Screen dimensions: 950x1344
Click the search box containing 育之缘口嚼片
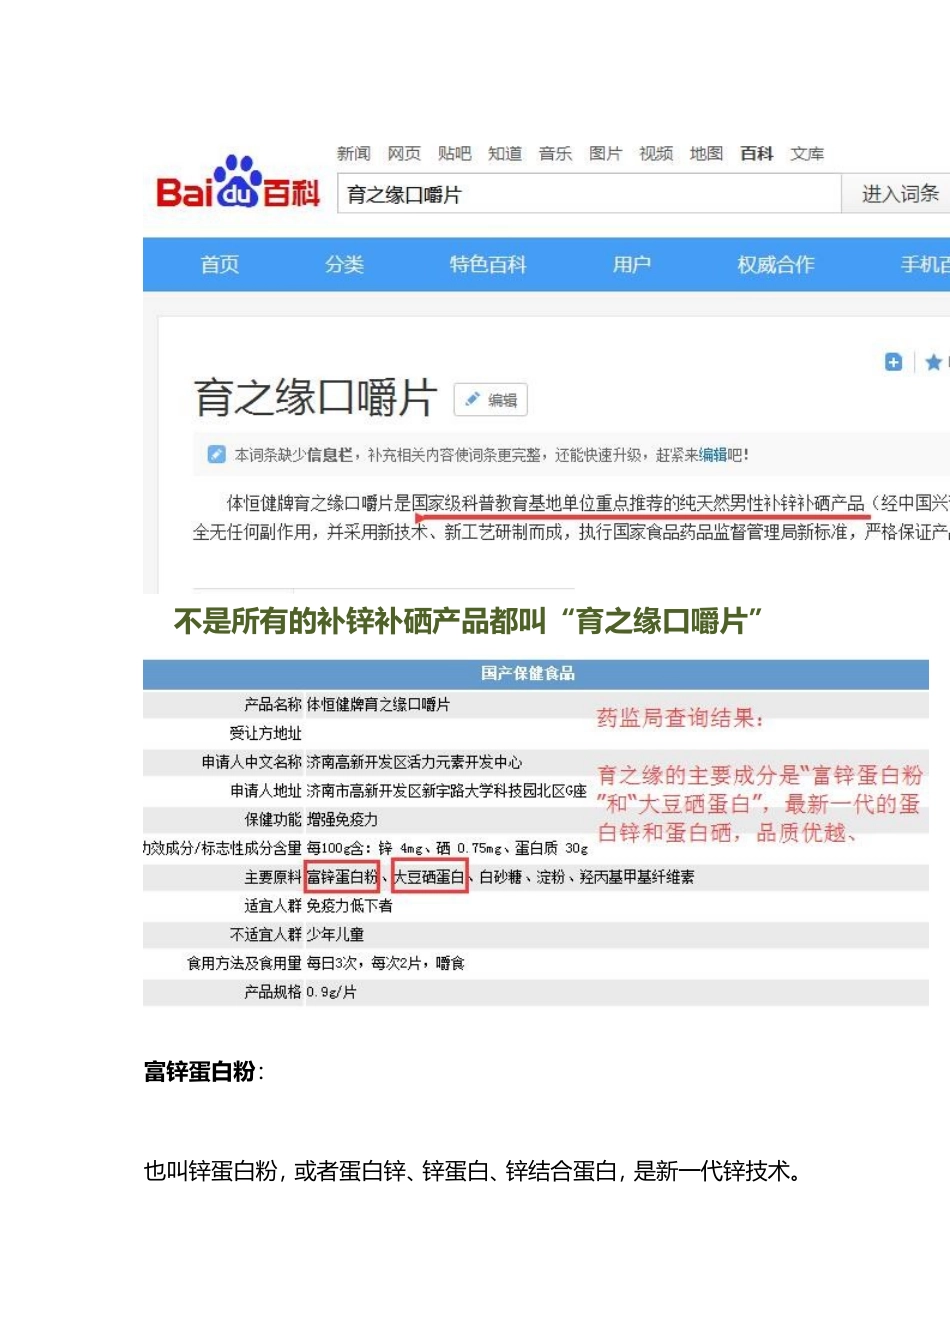click(x=589, y=194)
